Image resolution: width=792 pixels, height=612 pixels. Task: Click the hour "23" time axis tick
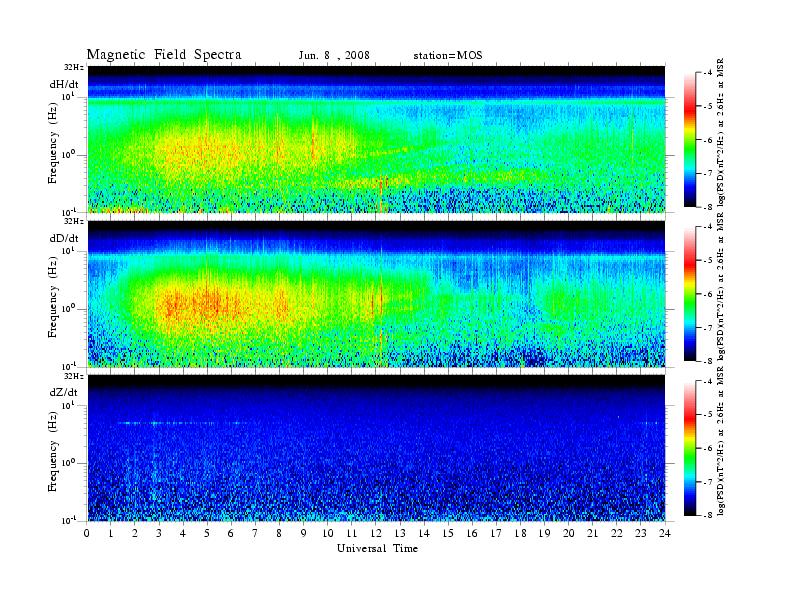pyautogui.click(x=641, y=533)
